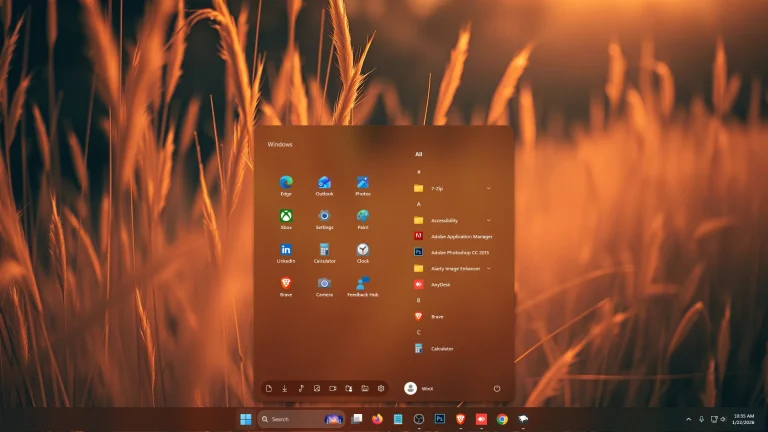Click the # letter header

pyautogui.click(x=418, y=172)
